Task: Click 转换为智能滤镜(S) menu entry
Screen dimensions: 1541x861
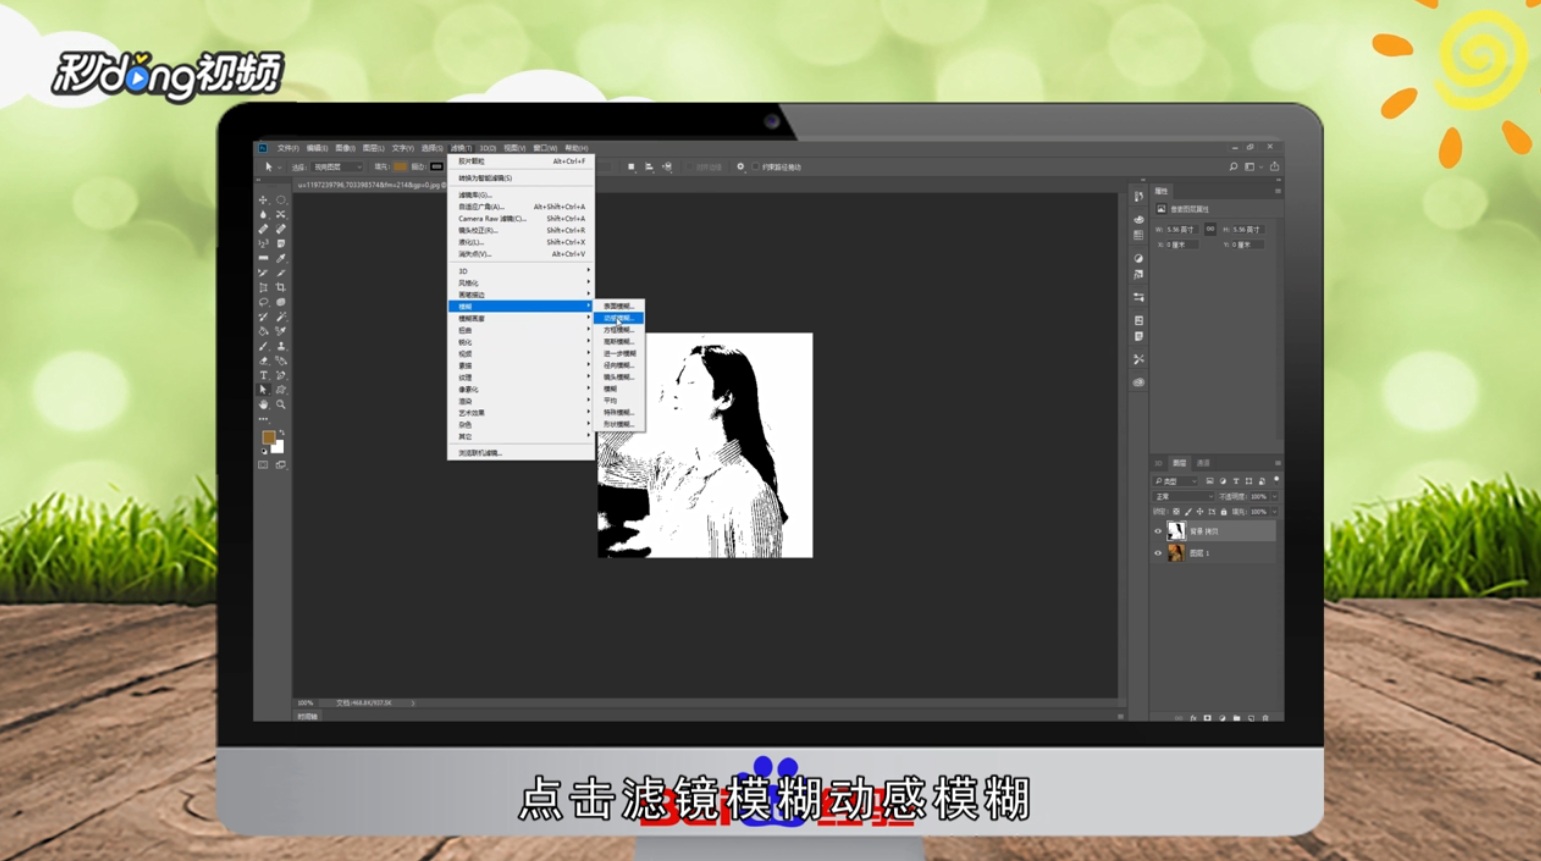Action: pyautogui.click(x=520, y=178)
